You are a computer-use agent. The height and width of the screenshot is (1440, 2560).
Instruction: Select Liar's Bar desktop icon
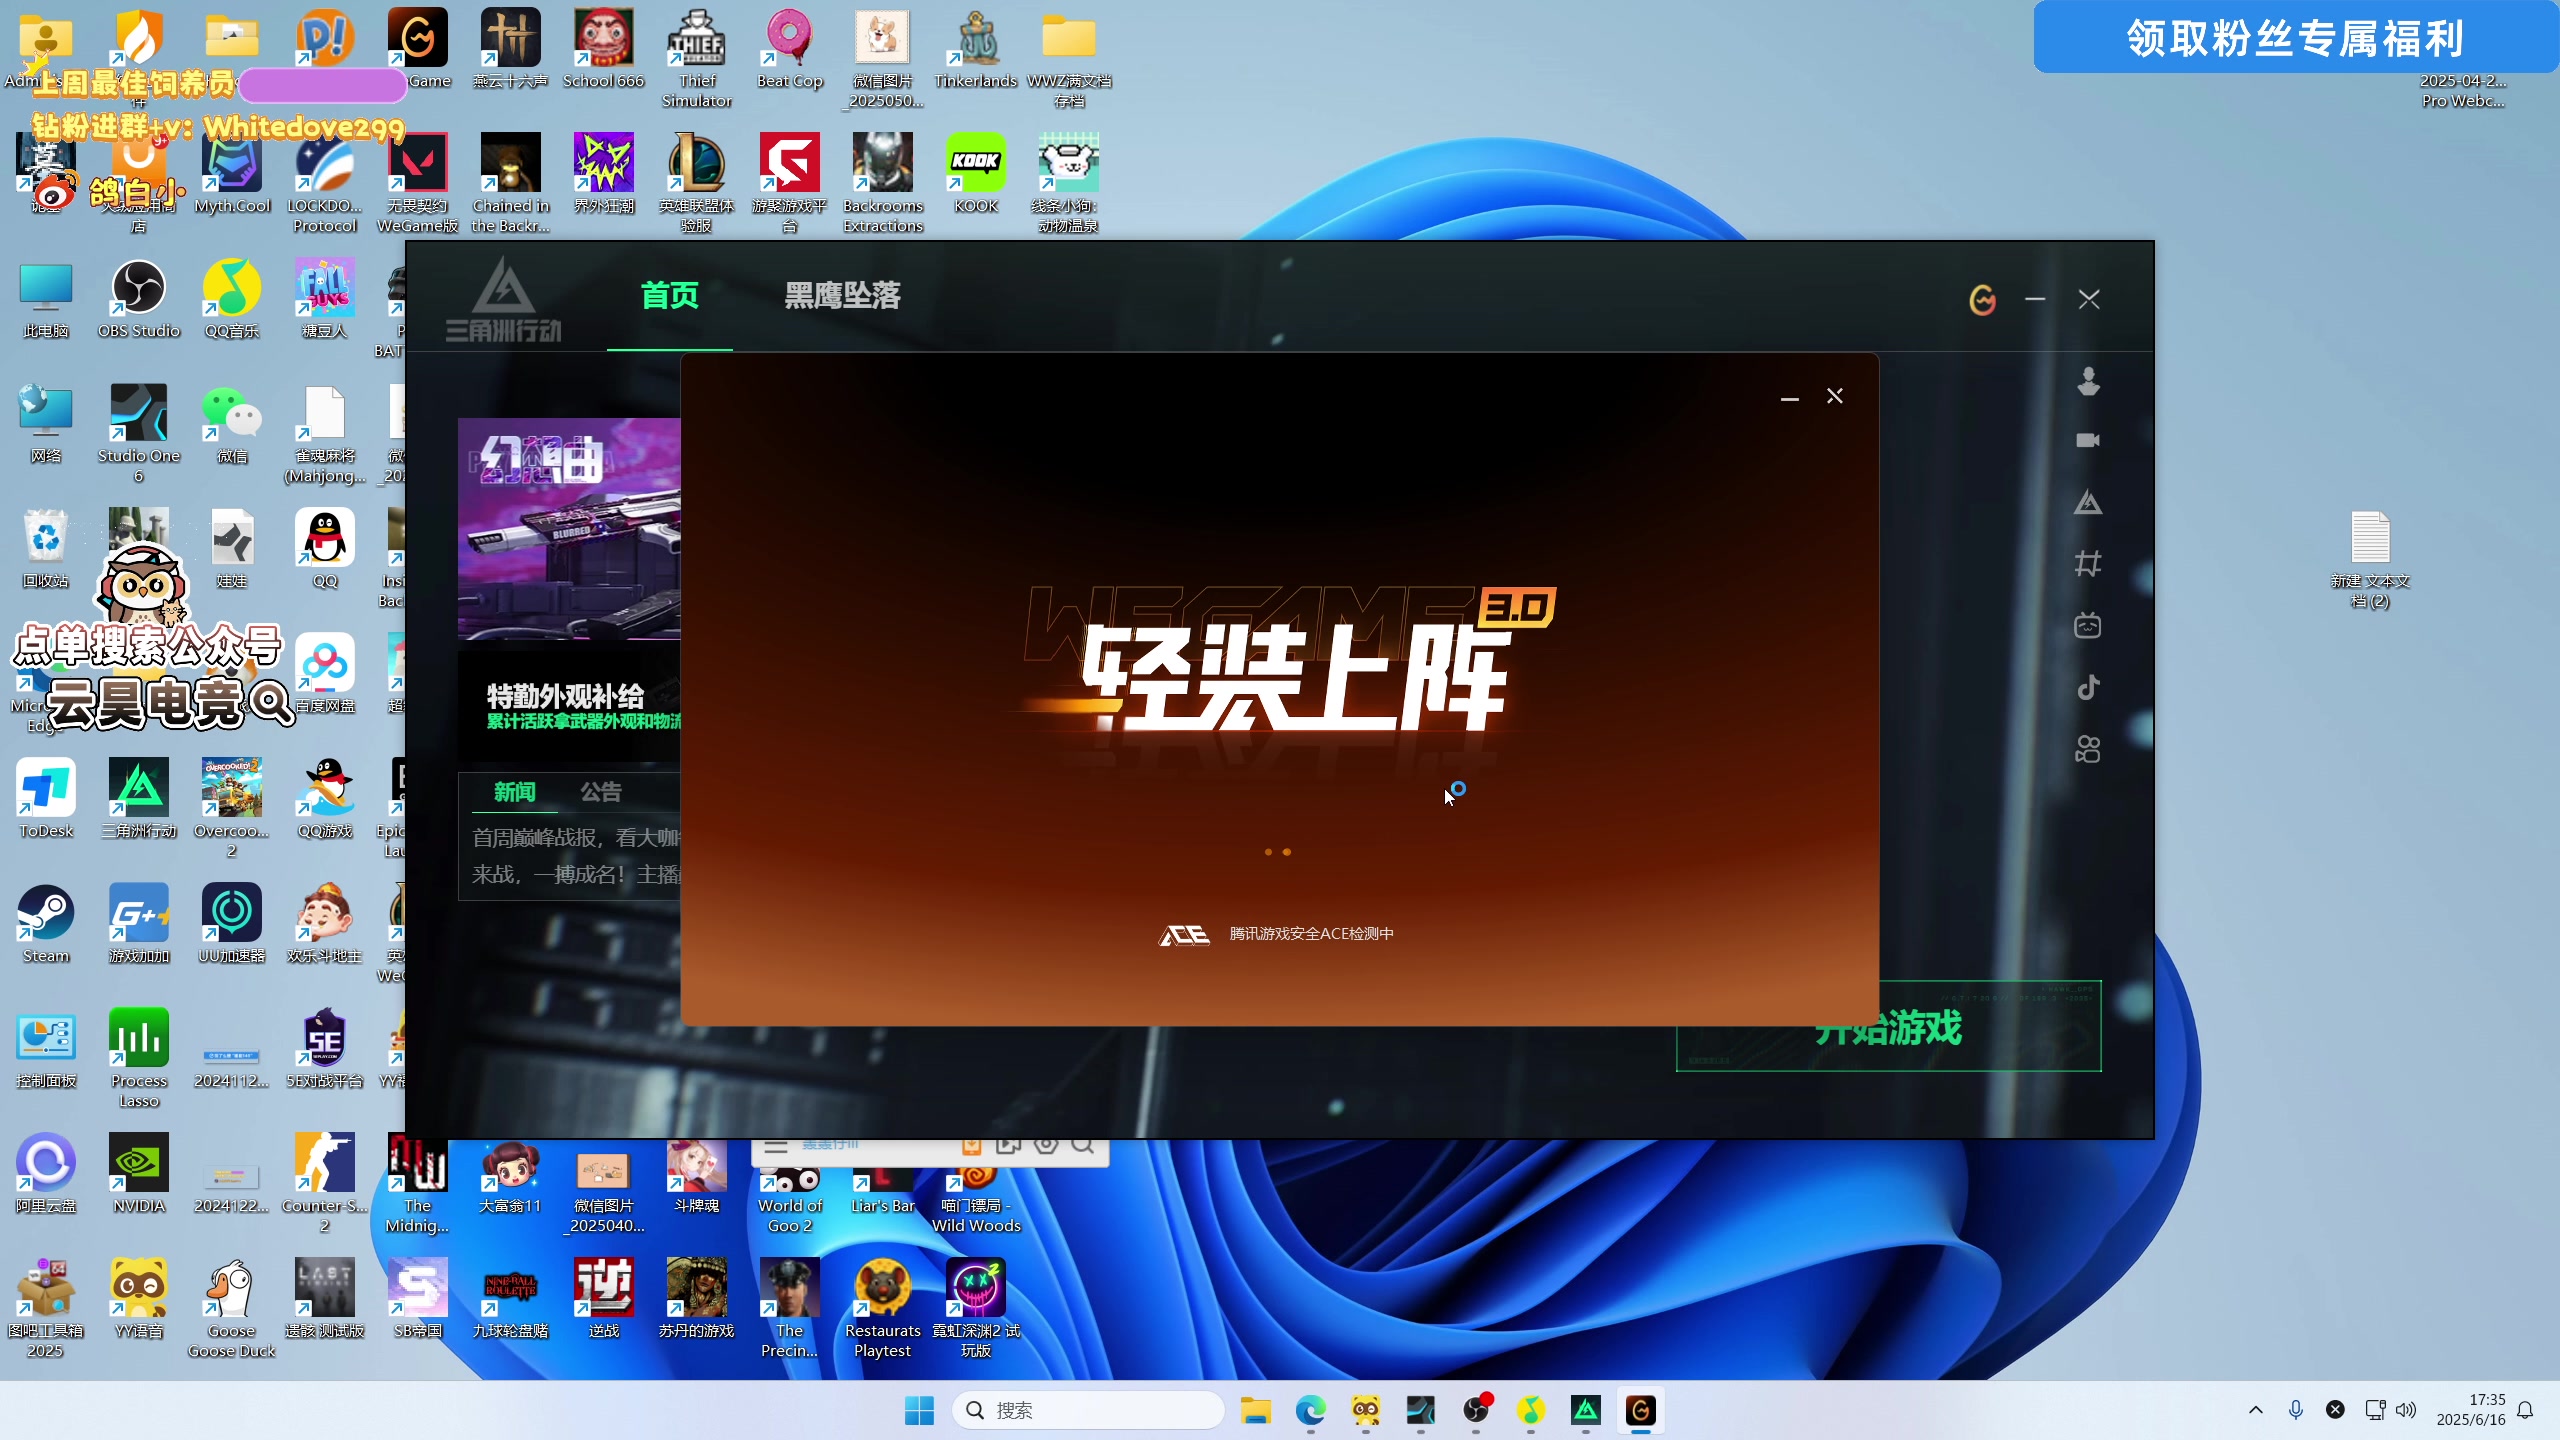[883, 1190]
